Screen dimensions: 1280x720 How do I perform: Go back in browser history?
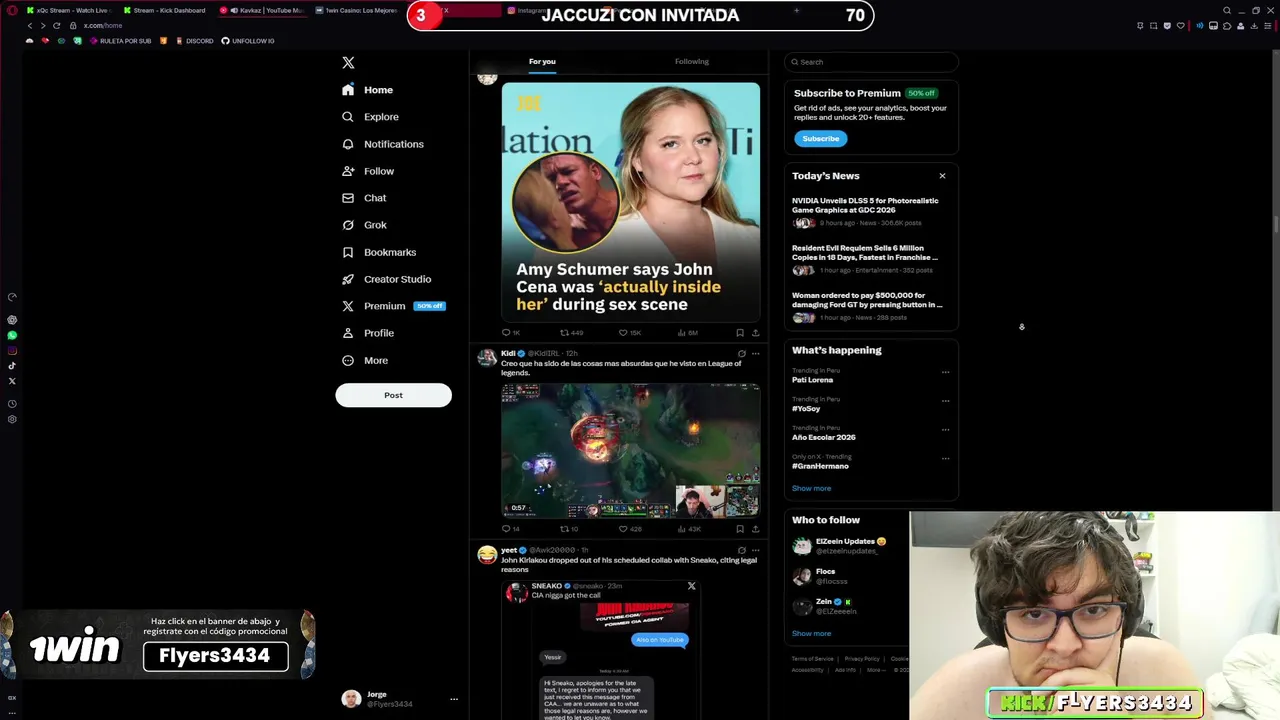[x=29, y=25]
